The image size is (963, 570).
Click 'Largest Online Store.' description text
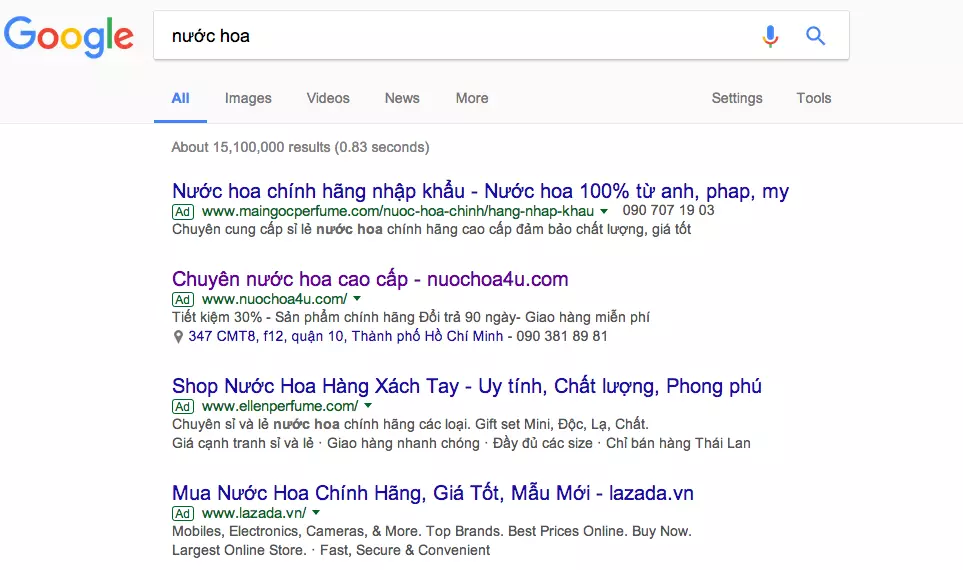click(x=240, y=550)
